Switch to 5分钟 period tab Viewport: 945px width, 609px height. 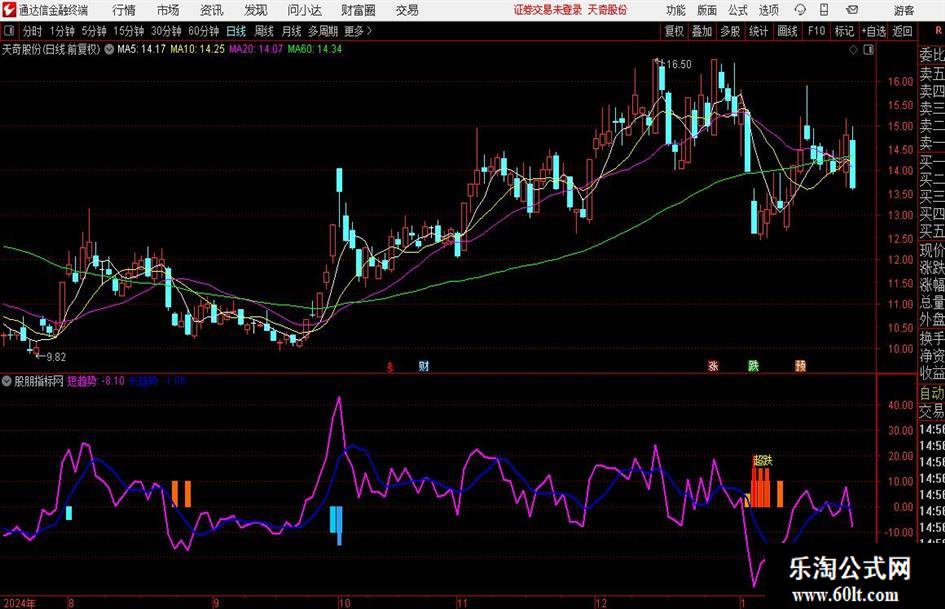[94, 31]
